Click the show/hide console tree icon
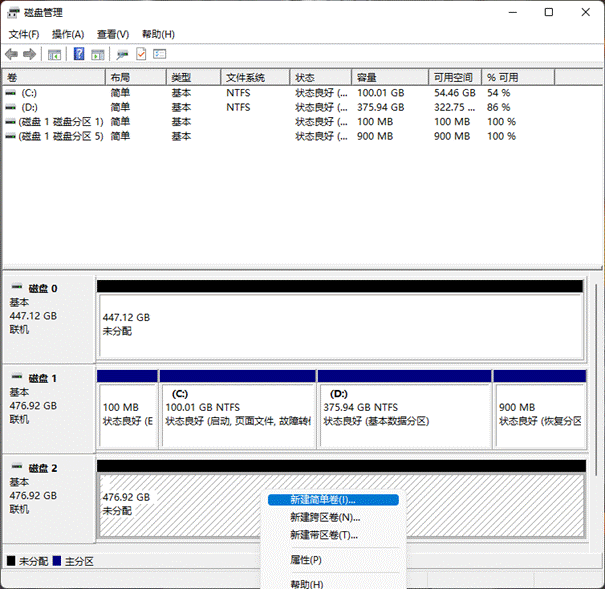The width and height of the screenshot is (605, 589). click(x=55, y=54)
